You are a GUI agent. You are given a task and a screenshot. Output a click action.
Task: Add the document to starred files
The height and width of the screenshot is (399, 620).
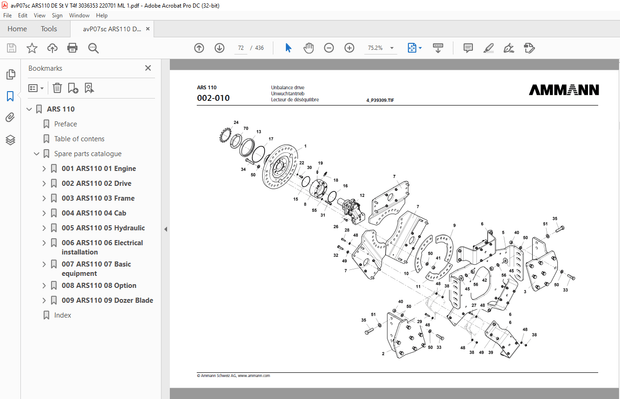(32, 48)
